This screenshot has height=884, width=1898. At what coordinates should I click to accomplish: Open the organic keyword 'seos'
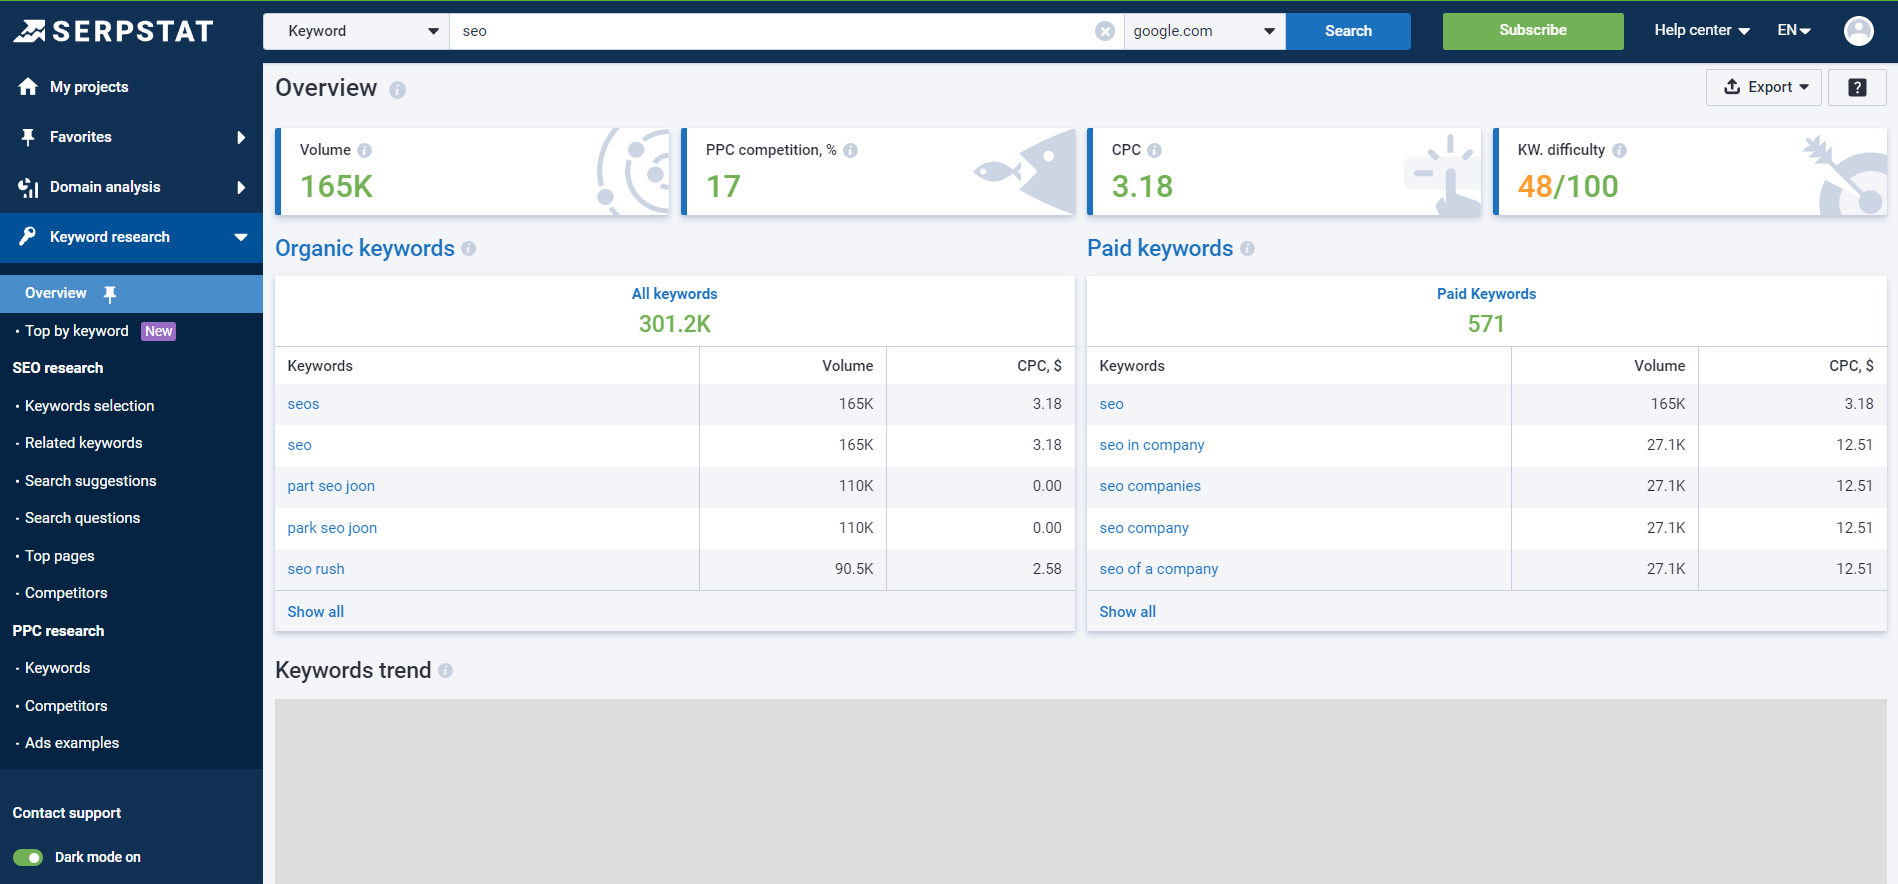click(x=304, y=404)
